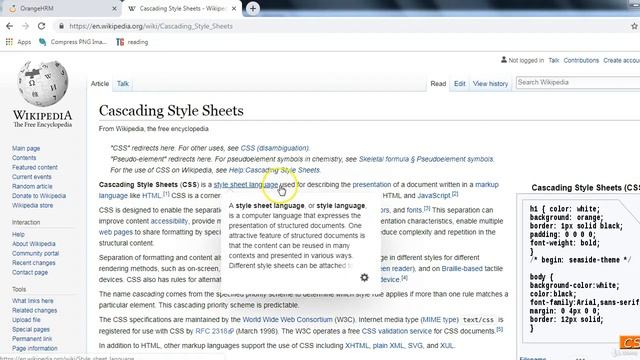Open Compress PNG Images bookmark
640x360 pixels.
[73, 42]
